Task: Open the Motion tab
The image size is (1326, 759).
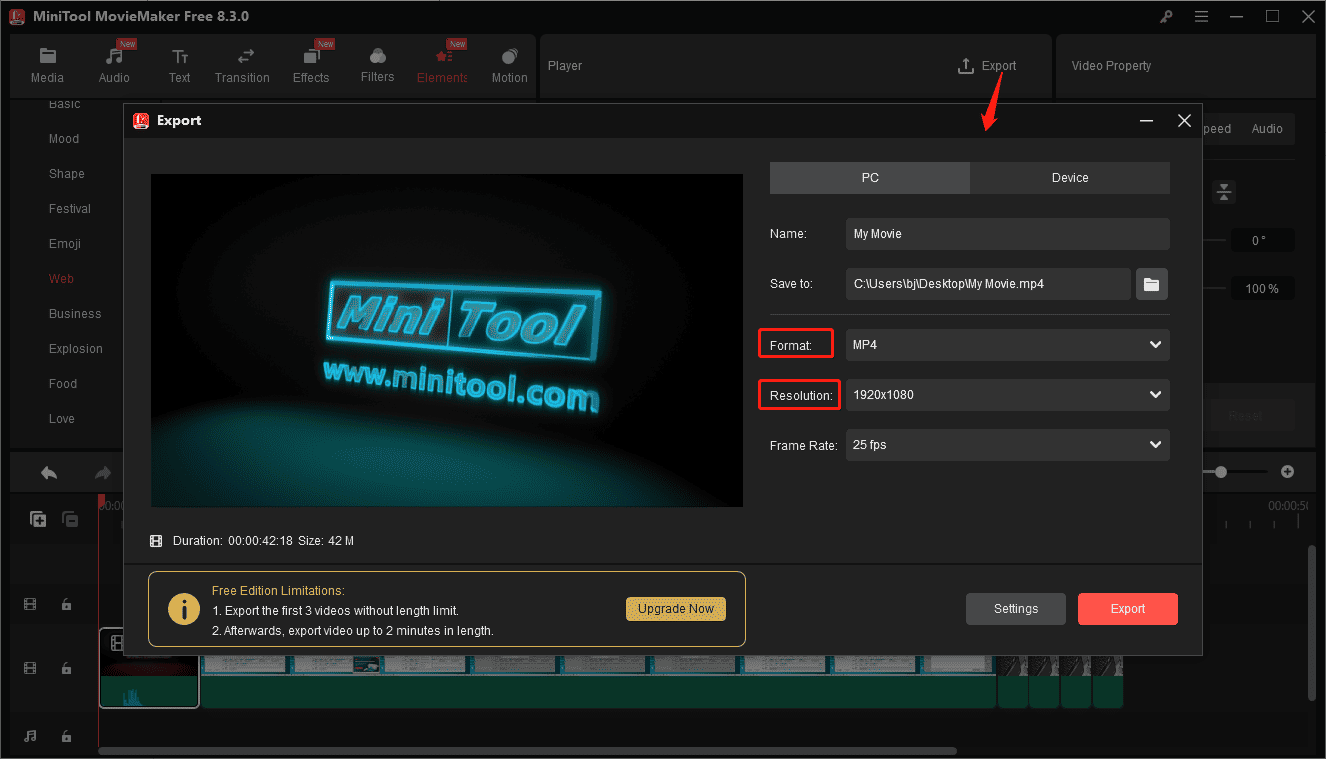Action: [509, 66]
